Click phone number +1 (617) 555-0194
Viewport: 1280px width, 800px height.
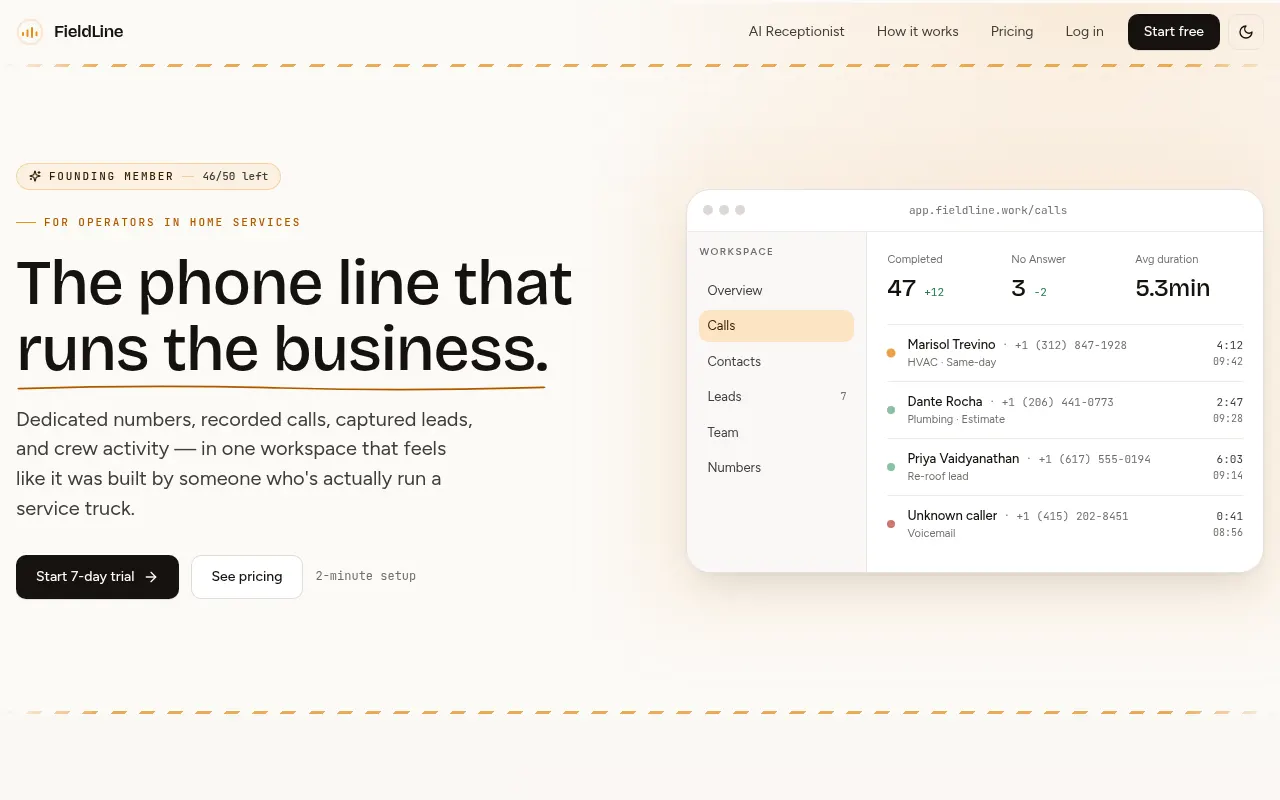point(1095,460)
